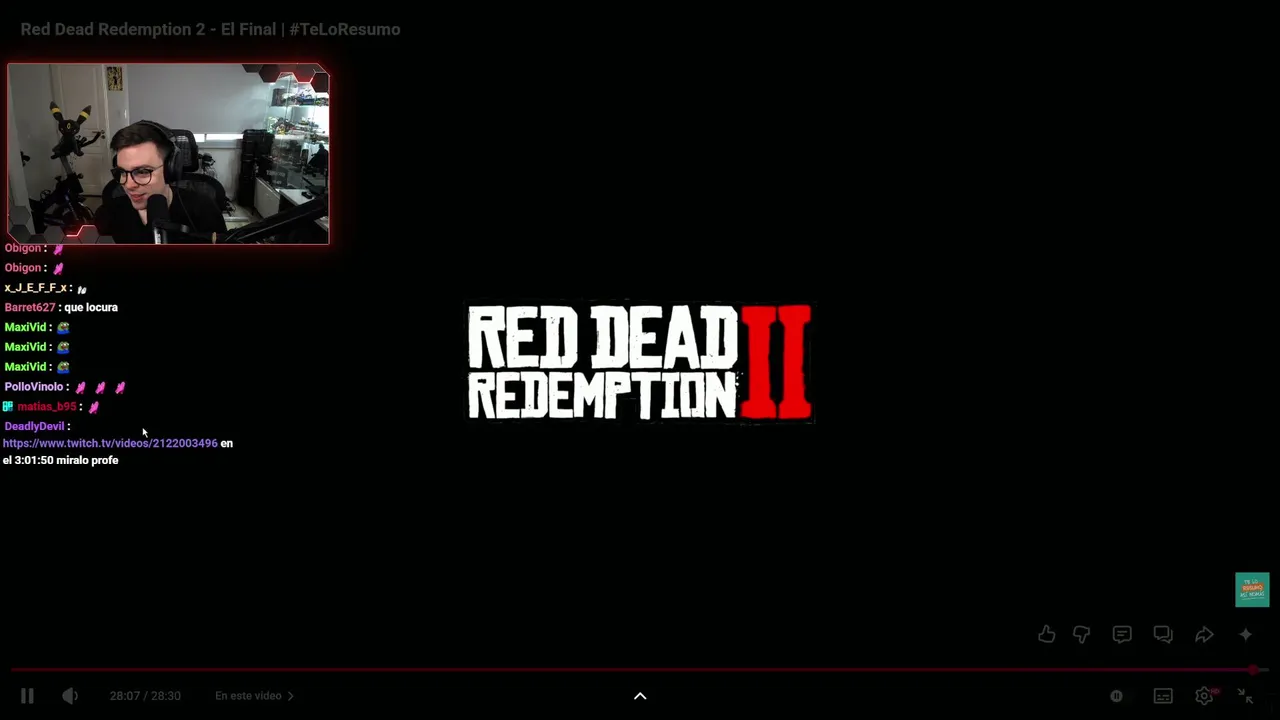The height and width of the screenshot is (720, 1280).
Task: Mute the video volume
Action: point(70,696)
